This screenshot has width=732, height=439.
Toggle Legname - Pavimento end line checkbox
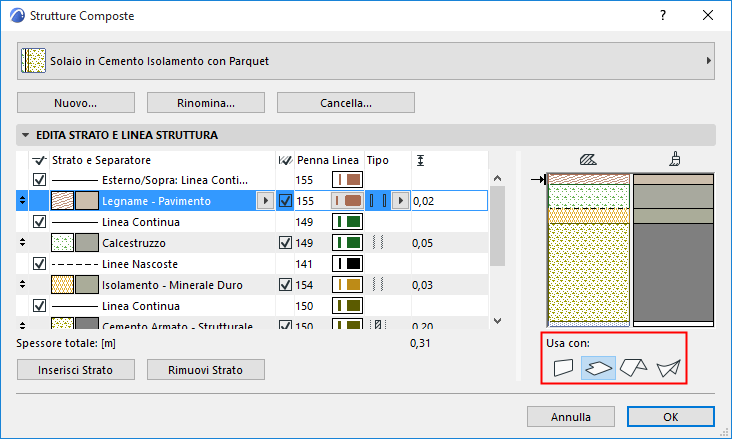(285, 201)
